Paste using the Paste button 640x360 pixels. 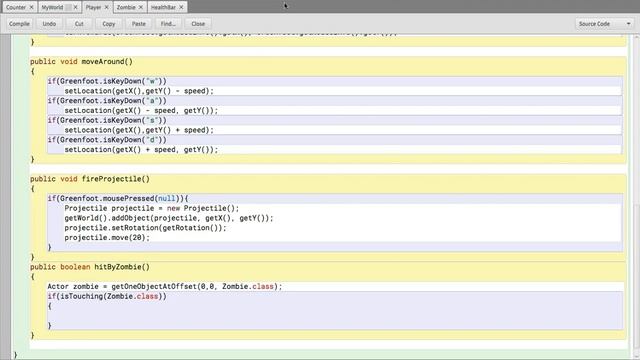click(x=139, y=24)
